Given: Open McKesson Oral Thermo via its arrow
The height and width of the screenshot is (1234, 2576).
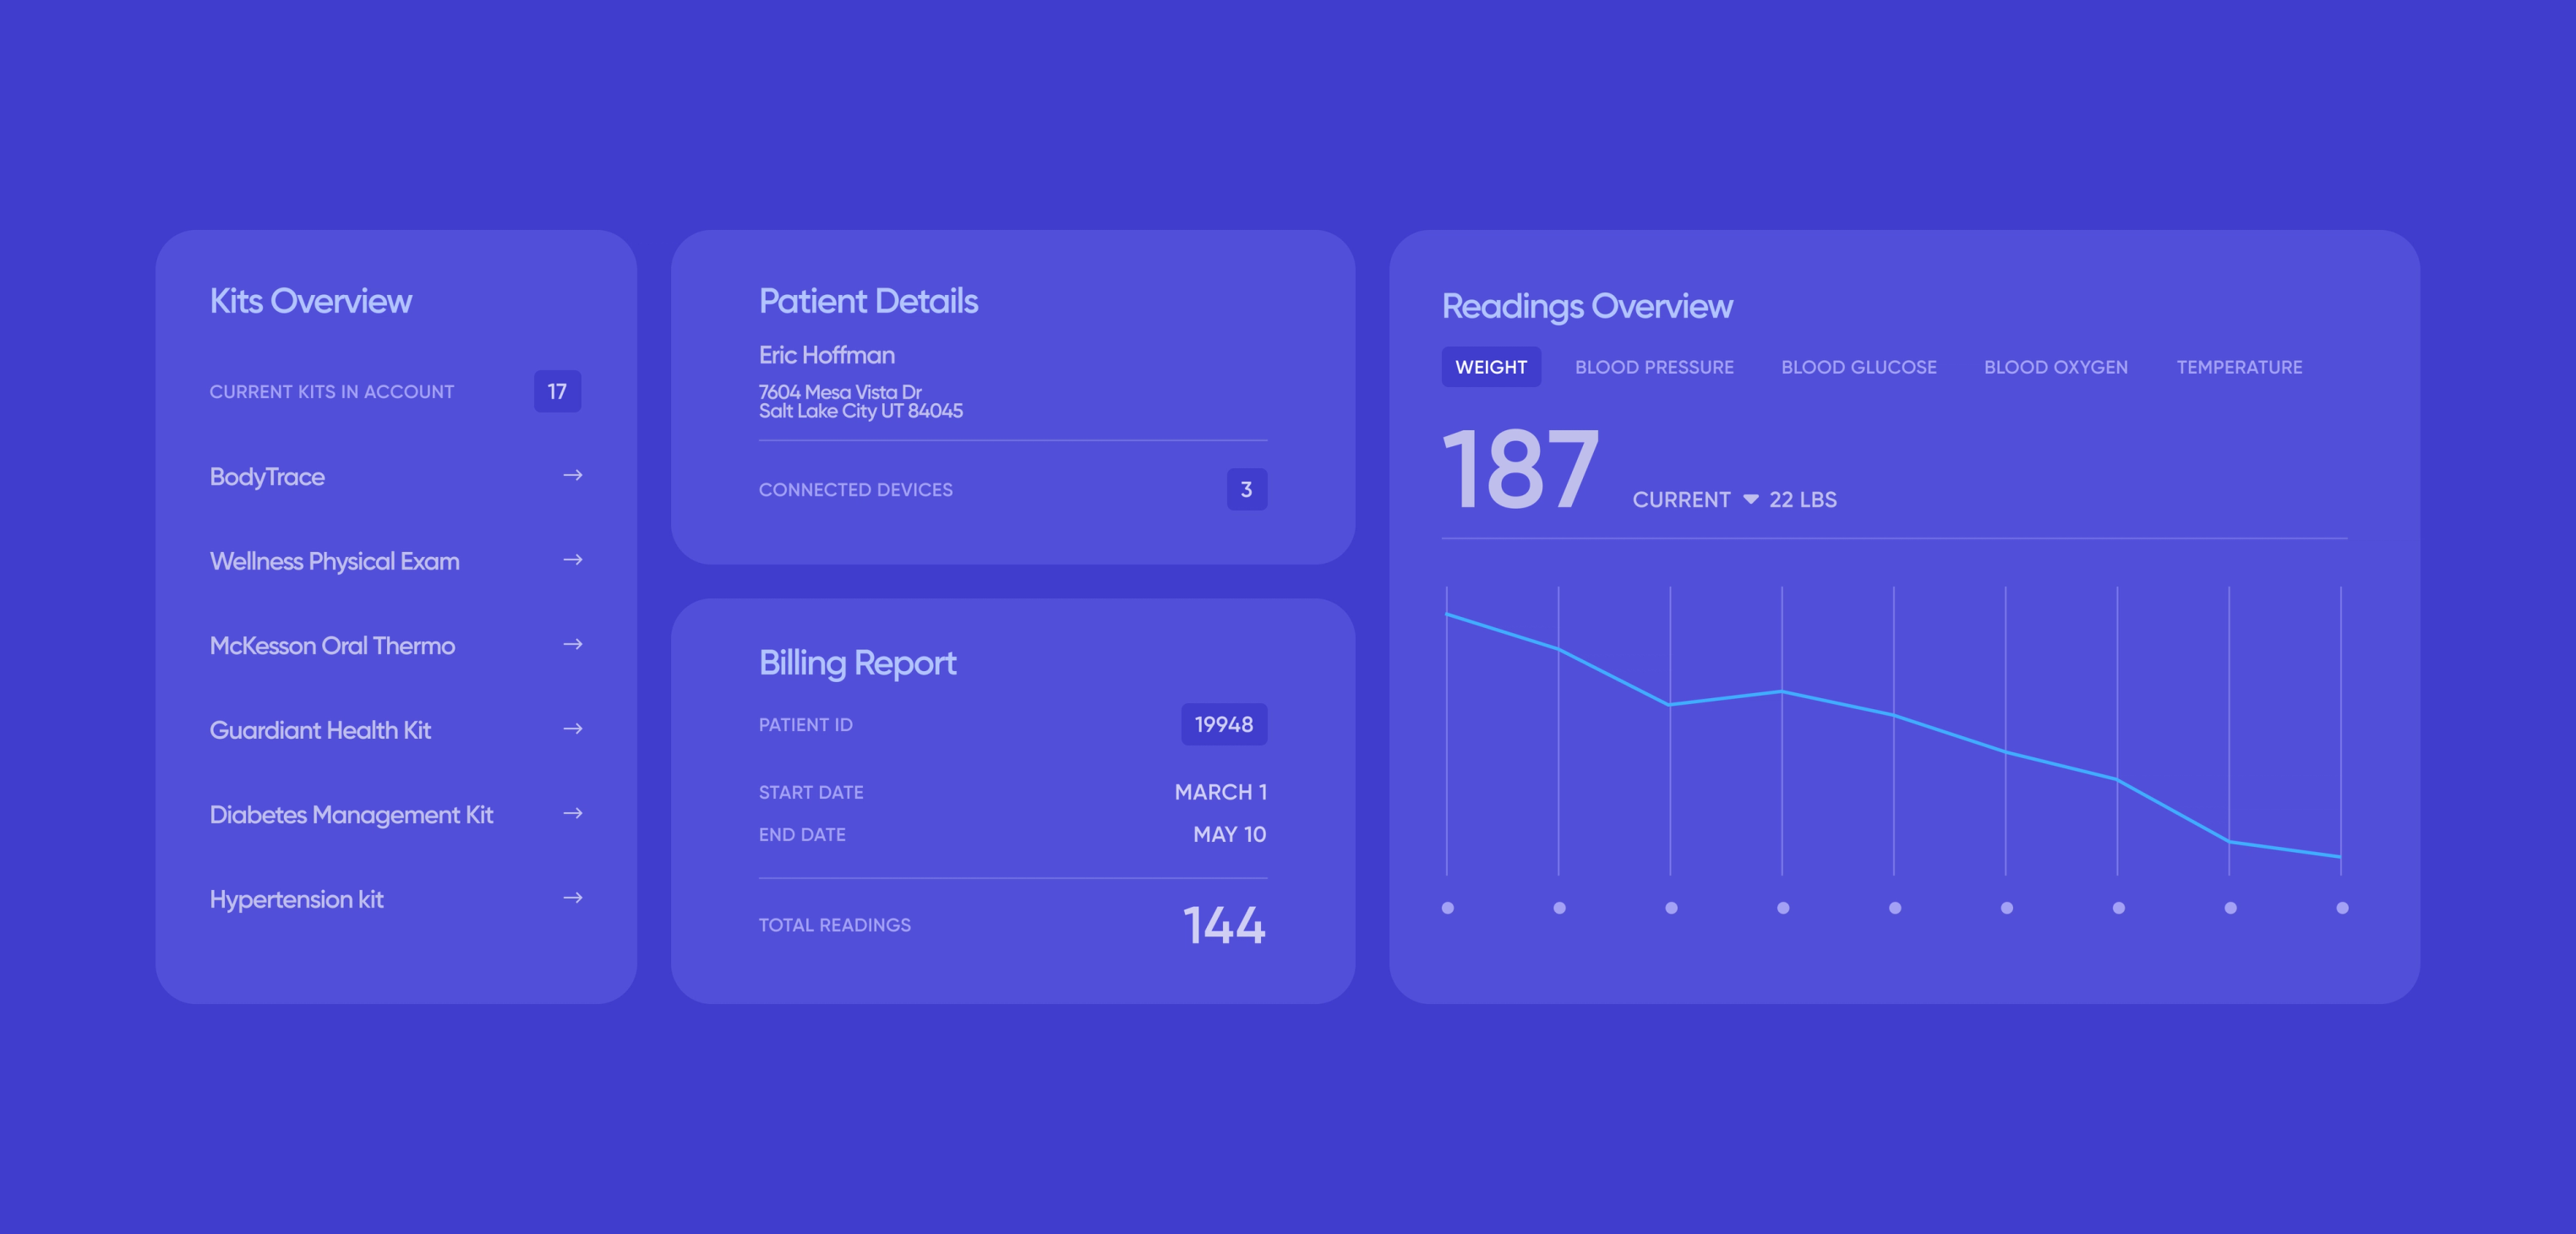Looking at the screenshot, I should [x=573, y=644].
